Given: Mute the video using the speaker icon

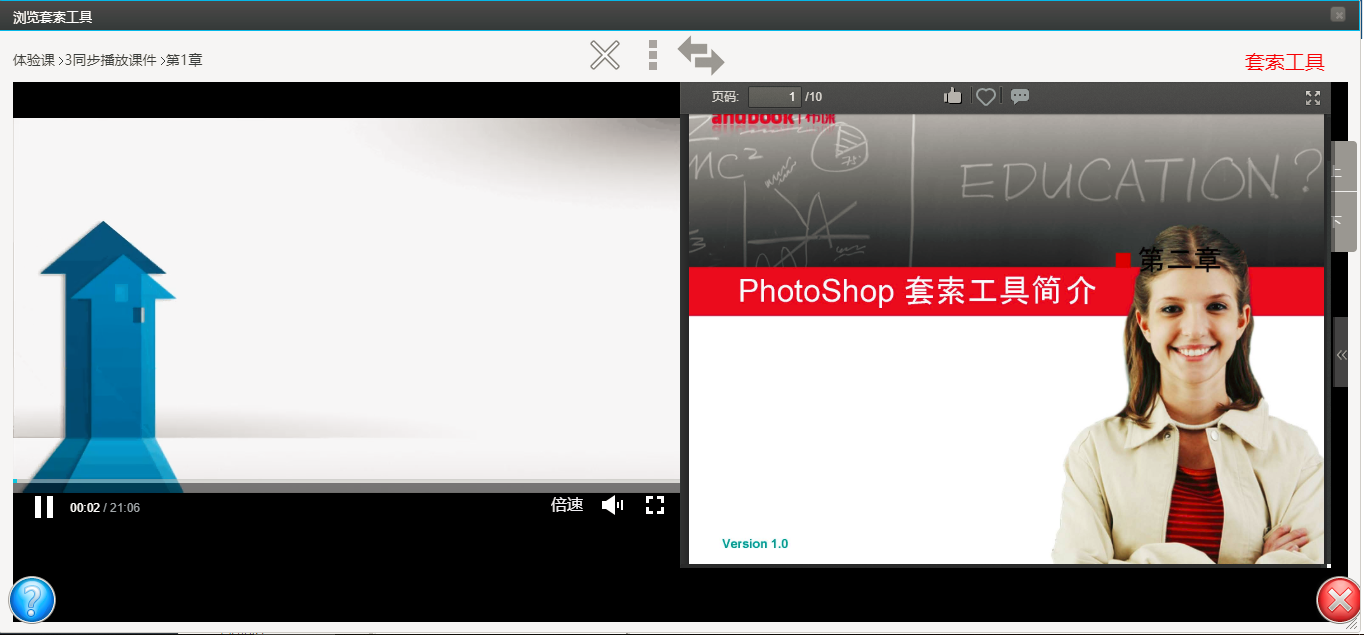Looking at the screenshot, I should click(612, 506).
